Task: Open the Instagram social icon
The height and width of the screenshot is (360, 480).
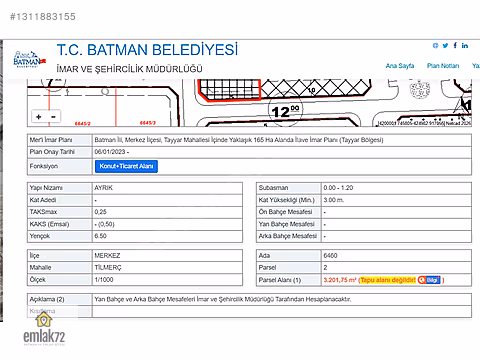Action: click(435, 46)
